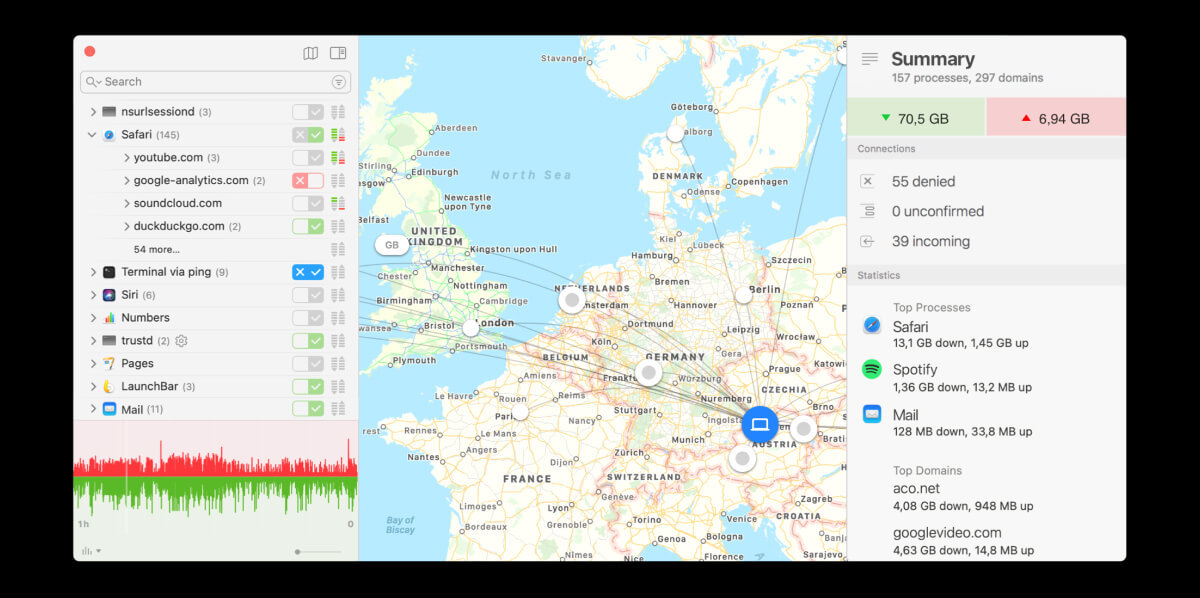Show 54 more Safari domains
The width and height of the screenshot is (1200, 598).
click(157, 249)
